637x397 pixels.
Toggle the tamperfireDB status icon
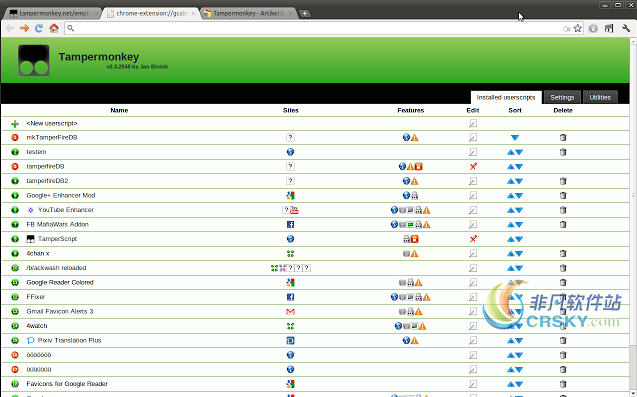point(15,166)
